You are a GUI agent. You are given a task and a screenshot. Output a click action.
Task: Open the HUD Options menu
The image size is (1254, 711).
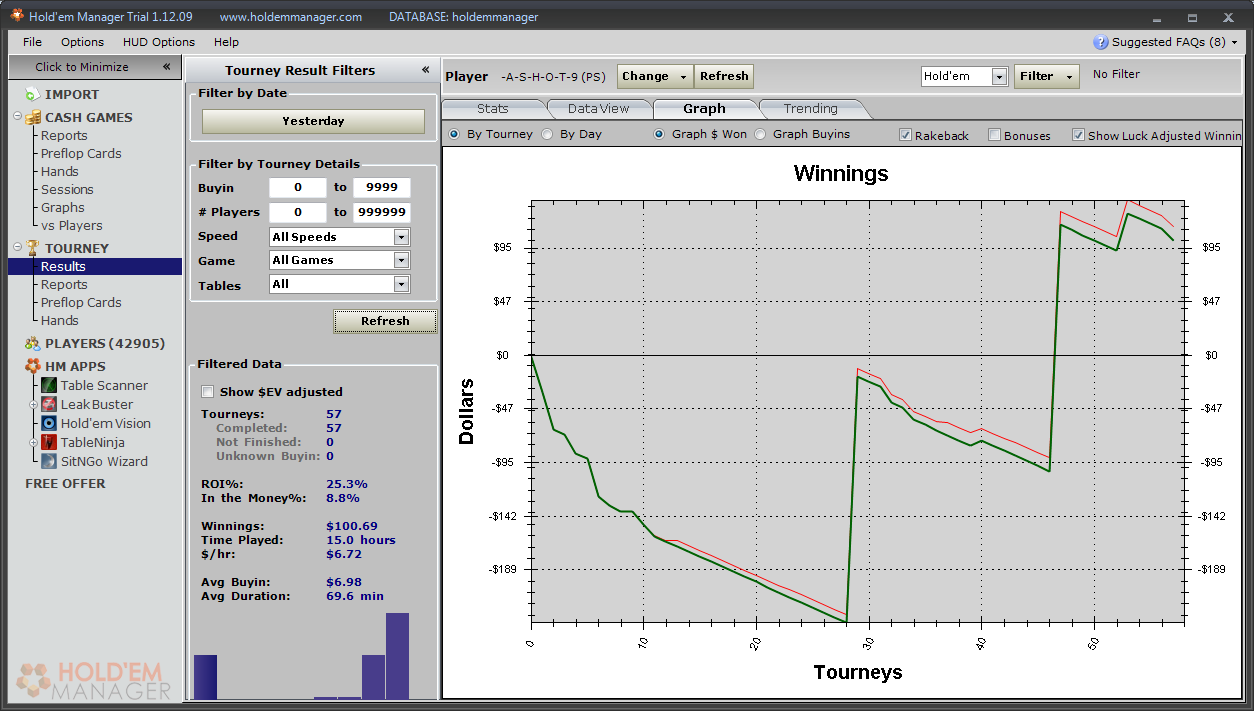(158, 42)
